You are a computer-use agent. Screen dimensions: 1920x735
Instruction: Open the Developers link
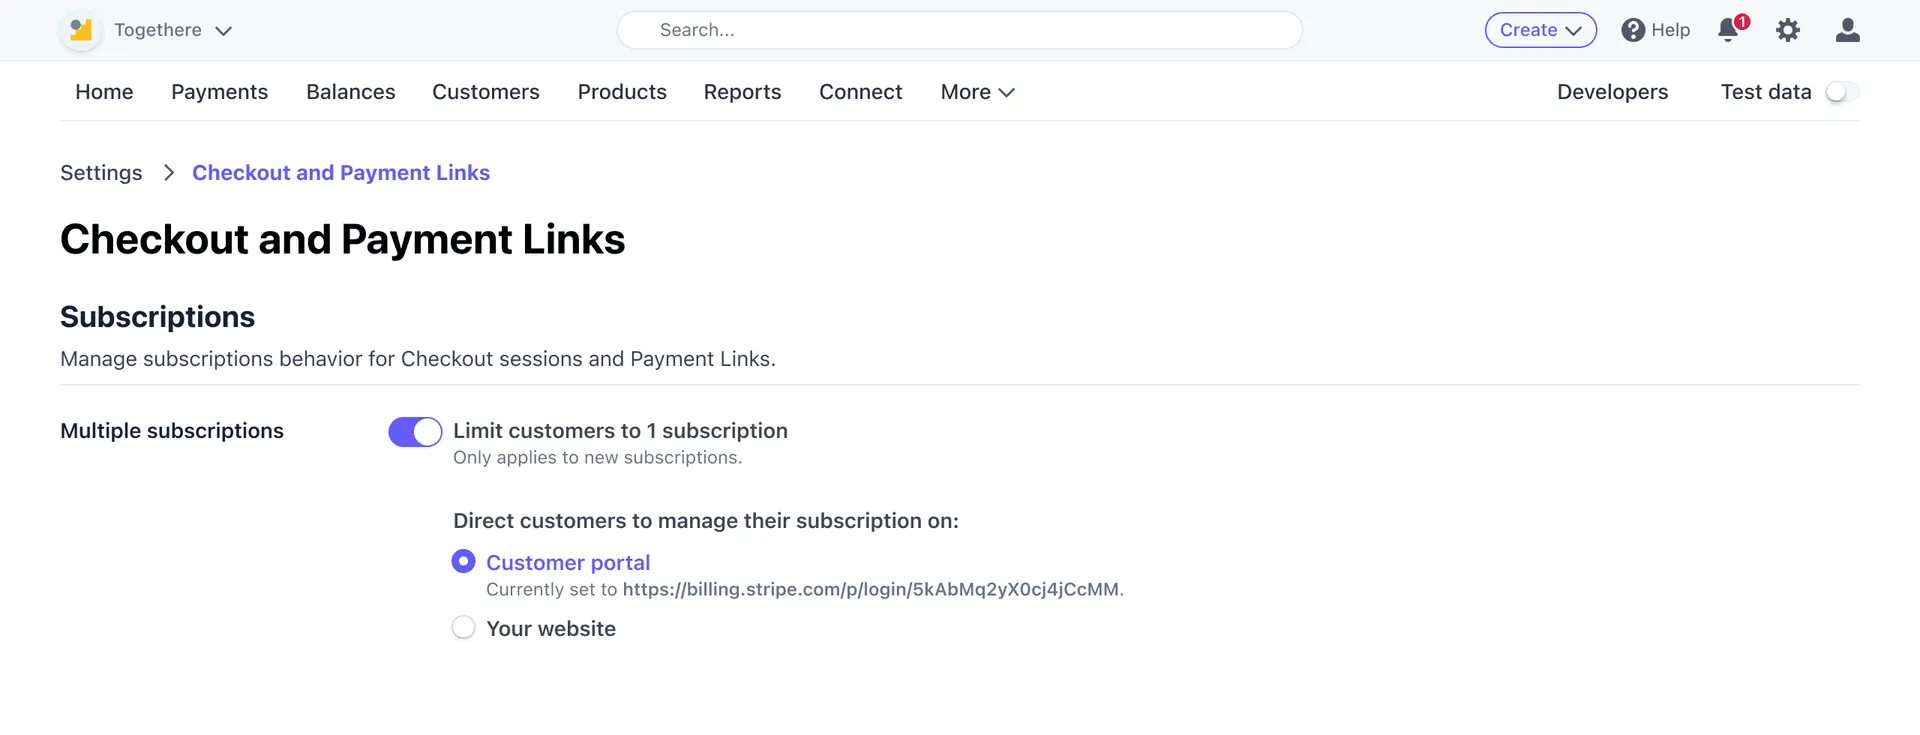point(1612,92)
